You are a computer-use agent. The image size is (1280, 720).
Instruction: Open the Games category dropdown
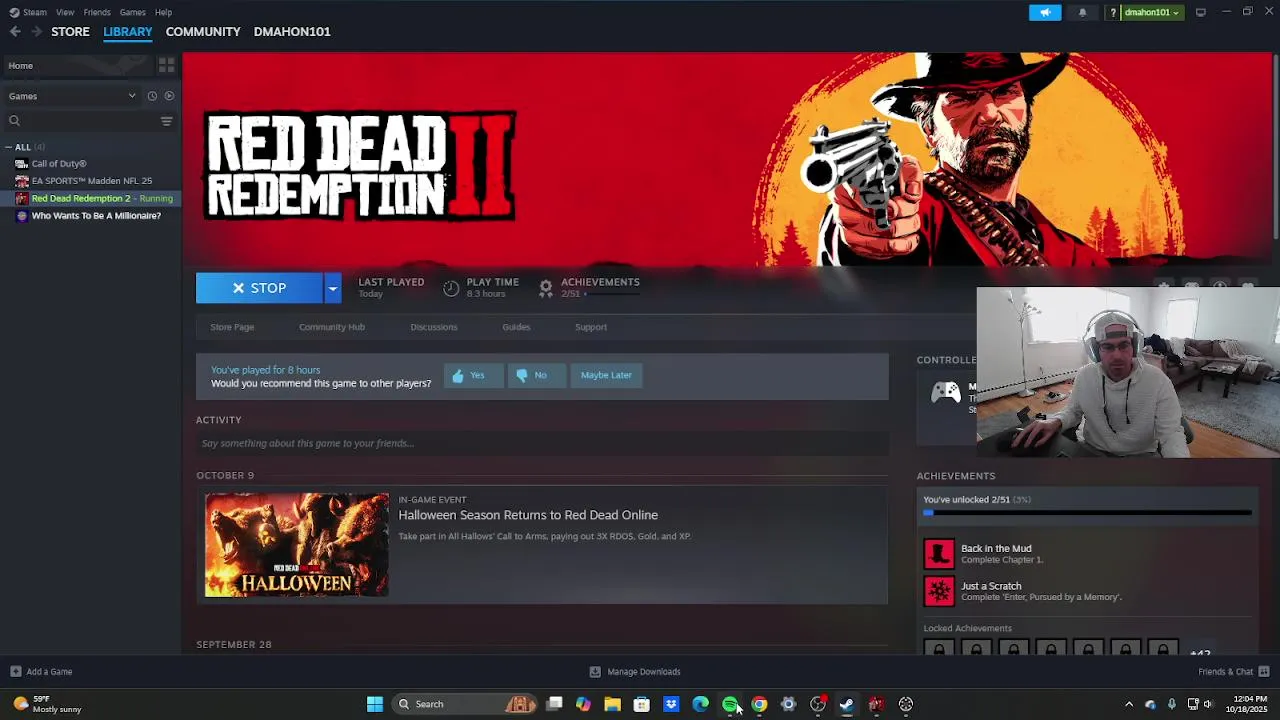pyautogui.click(x=72, y=96)
